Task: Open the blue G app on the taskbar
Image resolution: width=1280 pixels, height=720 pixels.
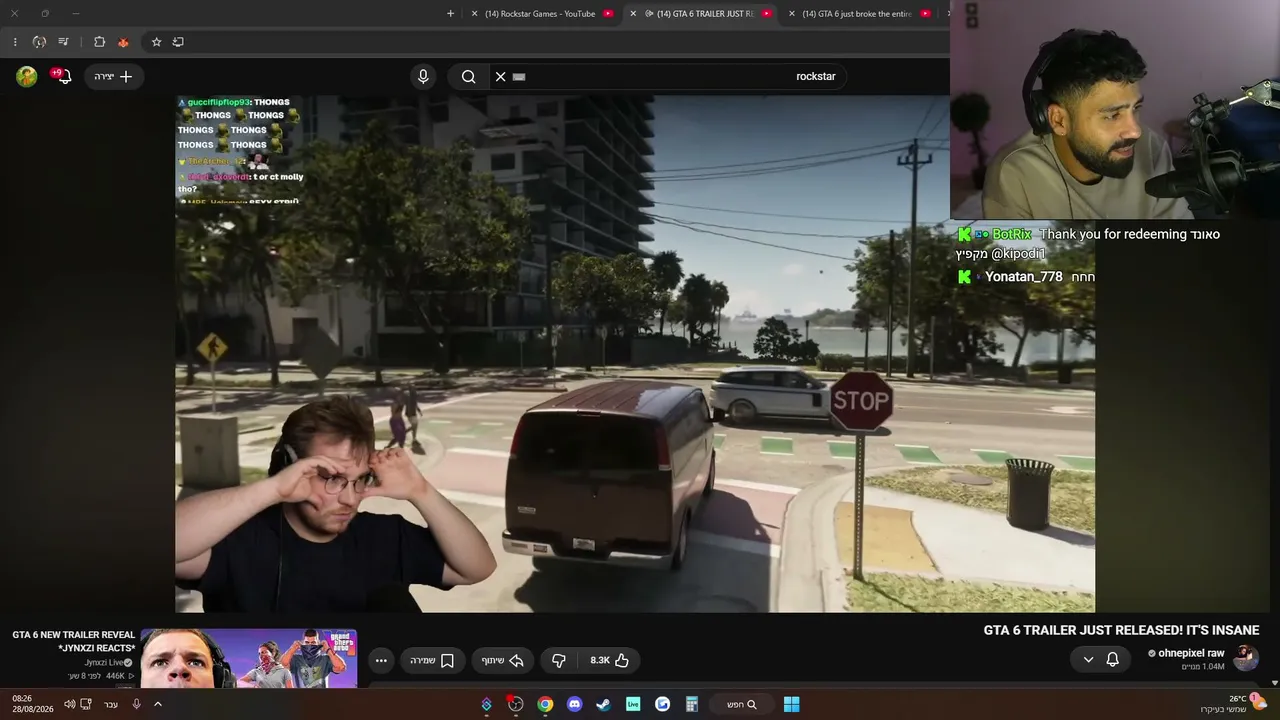Action: [x=662, y=704]
